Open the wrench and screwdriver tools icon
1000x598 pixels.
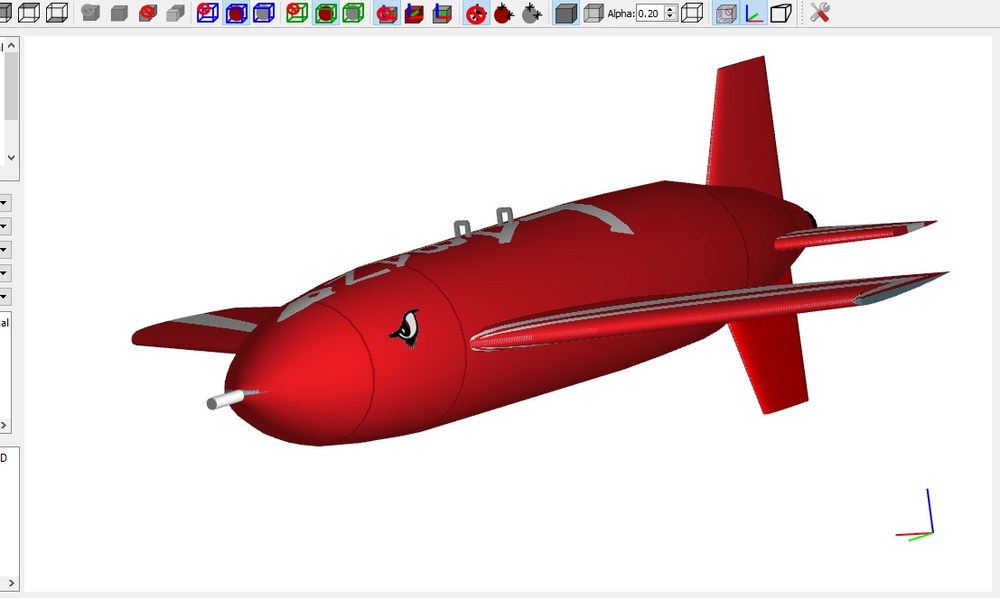(x=820, y=13)
